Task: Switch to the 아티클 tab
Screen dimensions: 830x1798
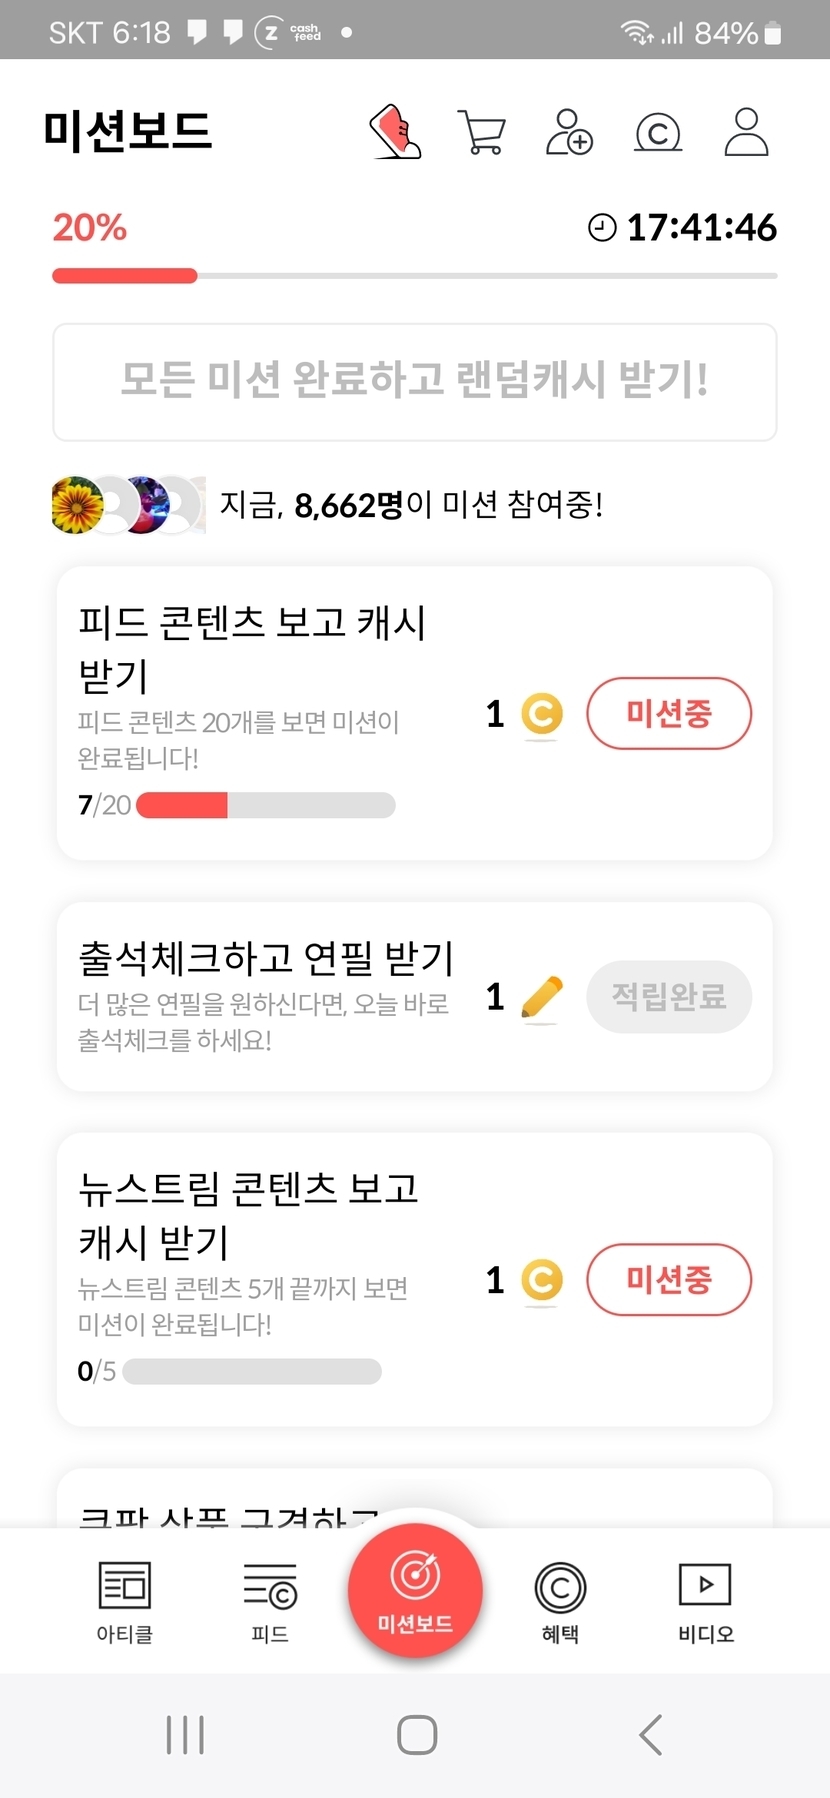Action: point(124,1602)
